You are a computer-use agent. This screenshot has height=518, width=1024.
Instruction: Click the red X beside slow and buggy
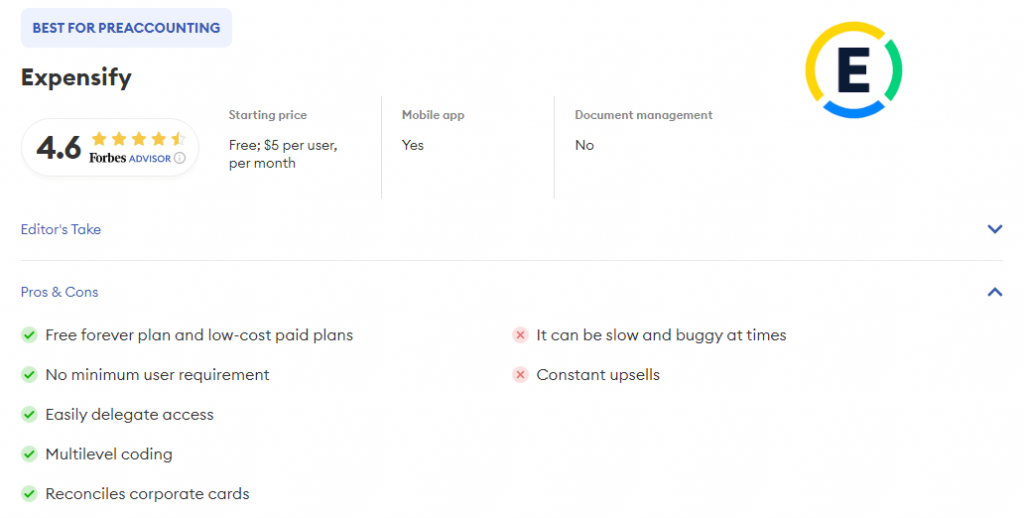520,335
